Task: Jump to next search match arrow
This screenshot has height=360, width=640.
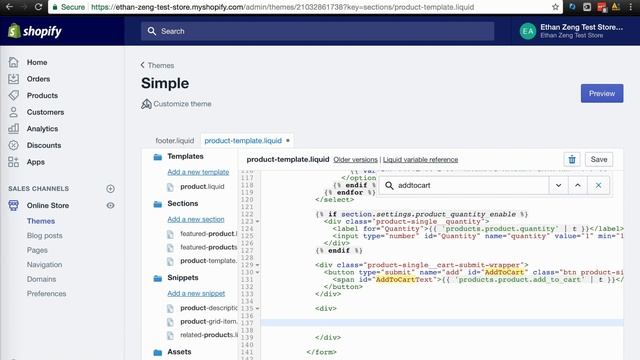Action: 558,185
